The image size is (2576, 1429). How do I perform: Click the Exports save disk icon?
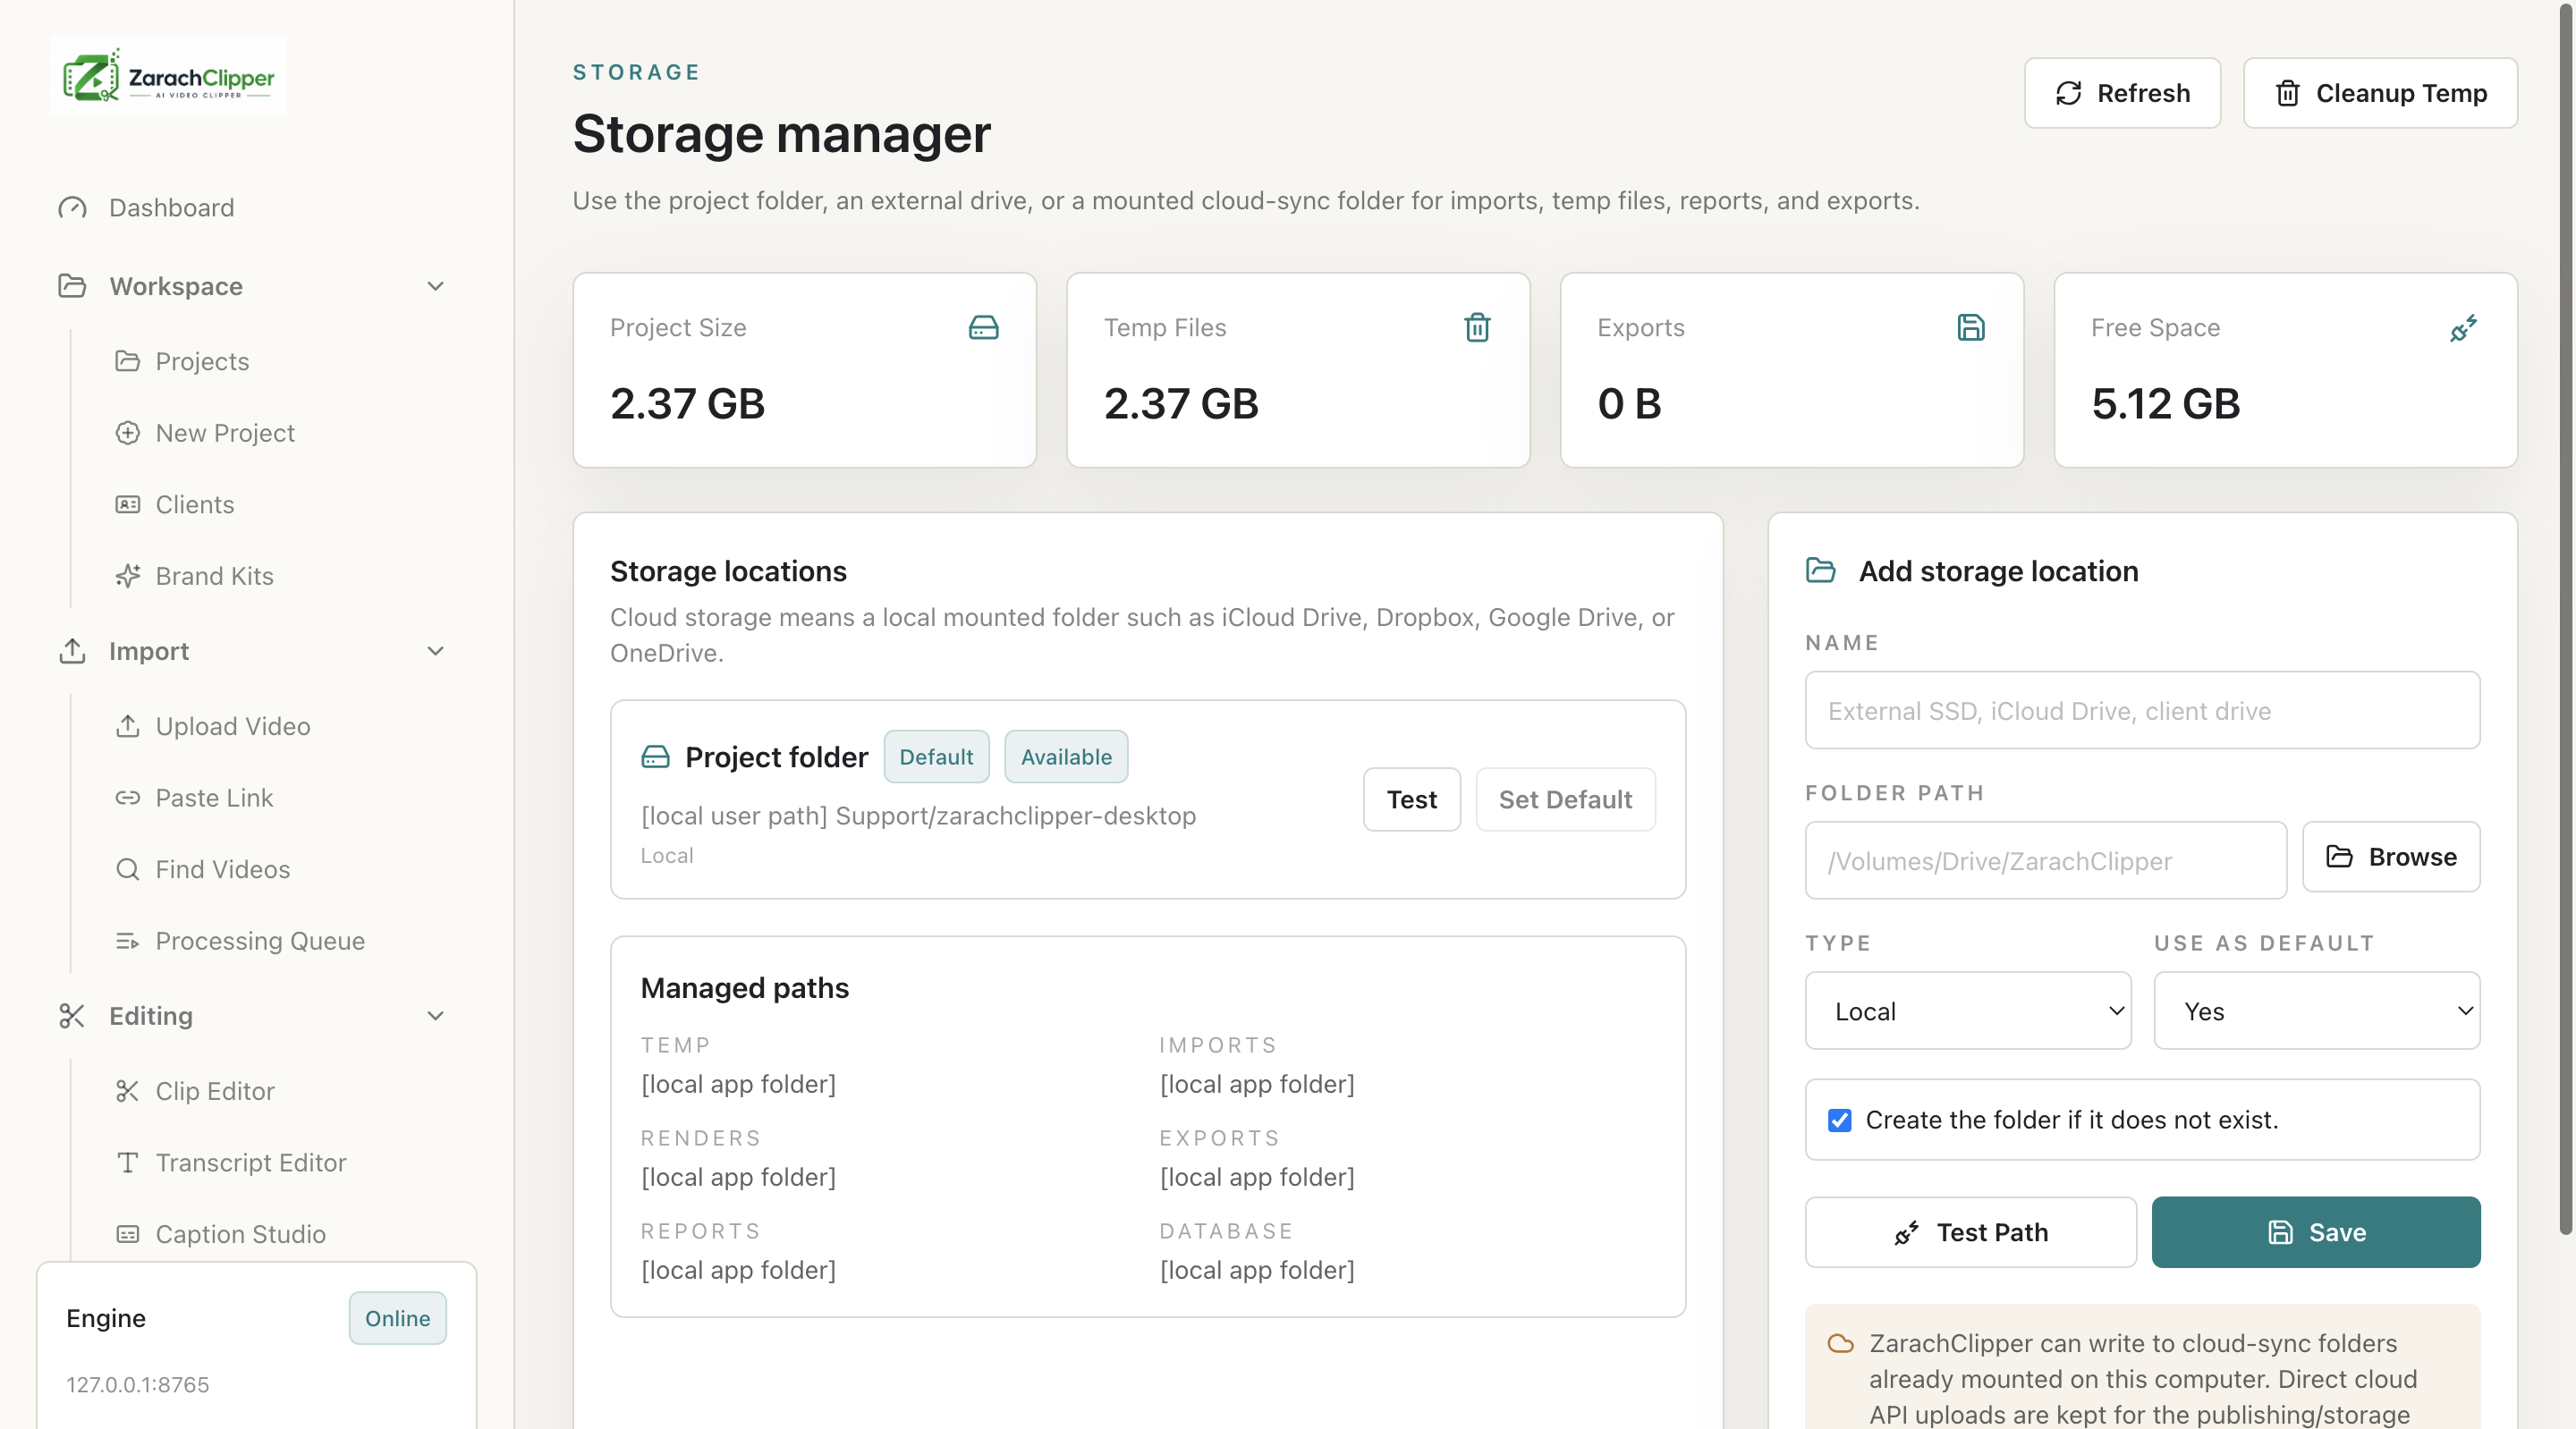(x=1970, y=328)
